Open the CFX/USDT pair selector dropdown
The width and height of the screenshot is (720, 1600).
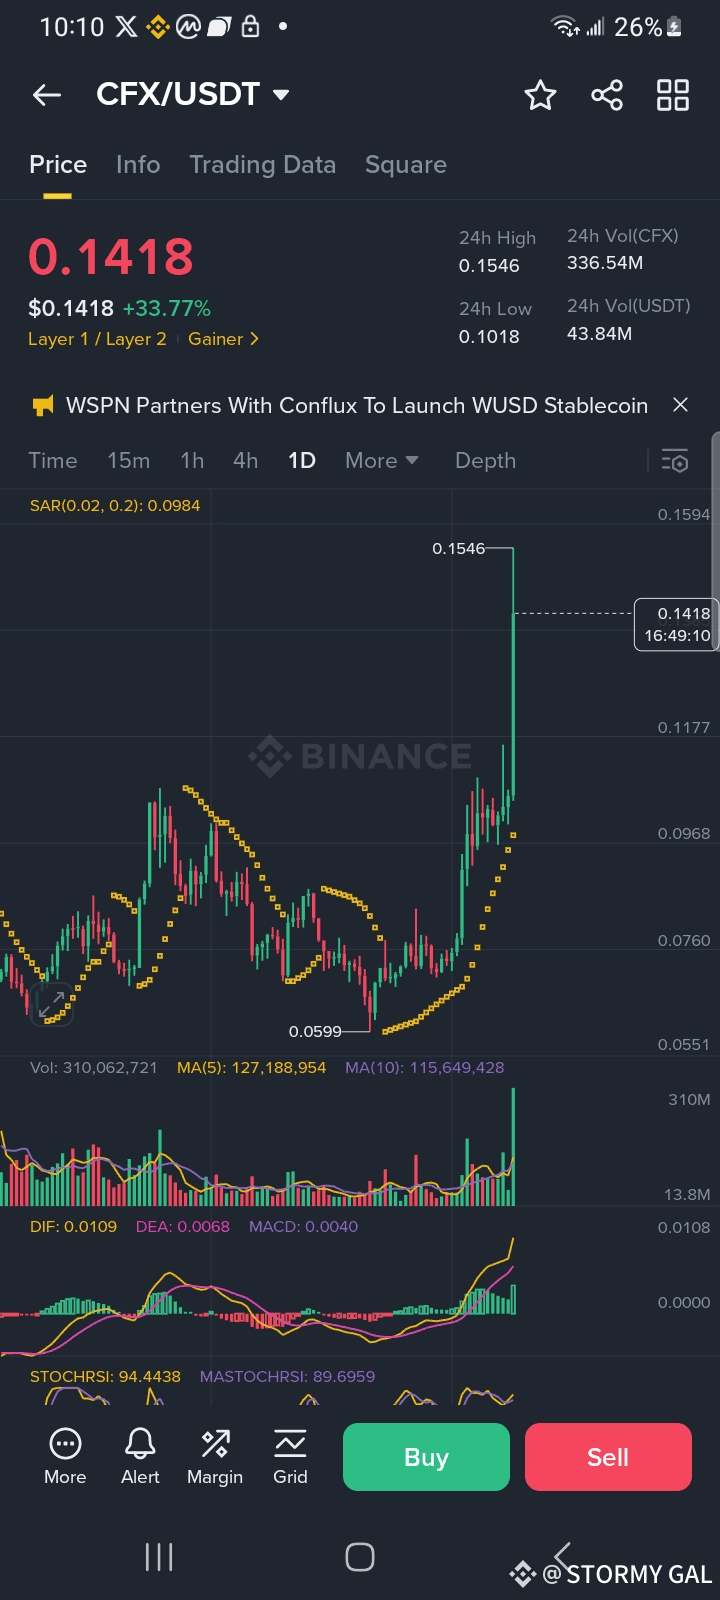point(192,95)
